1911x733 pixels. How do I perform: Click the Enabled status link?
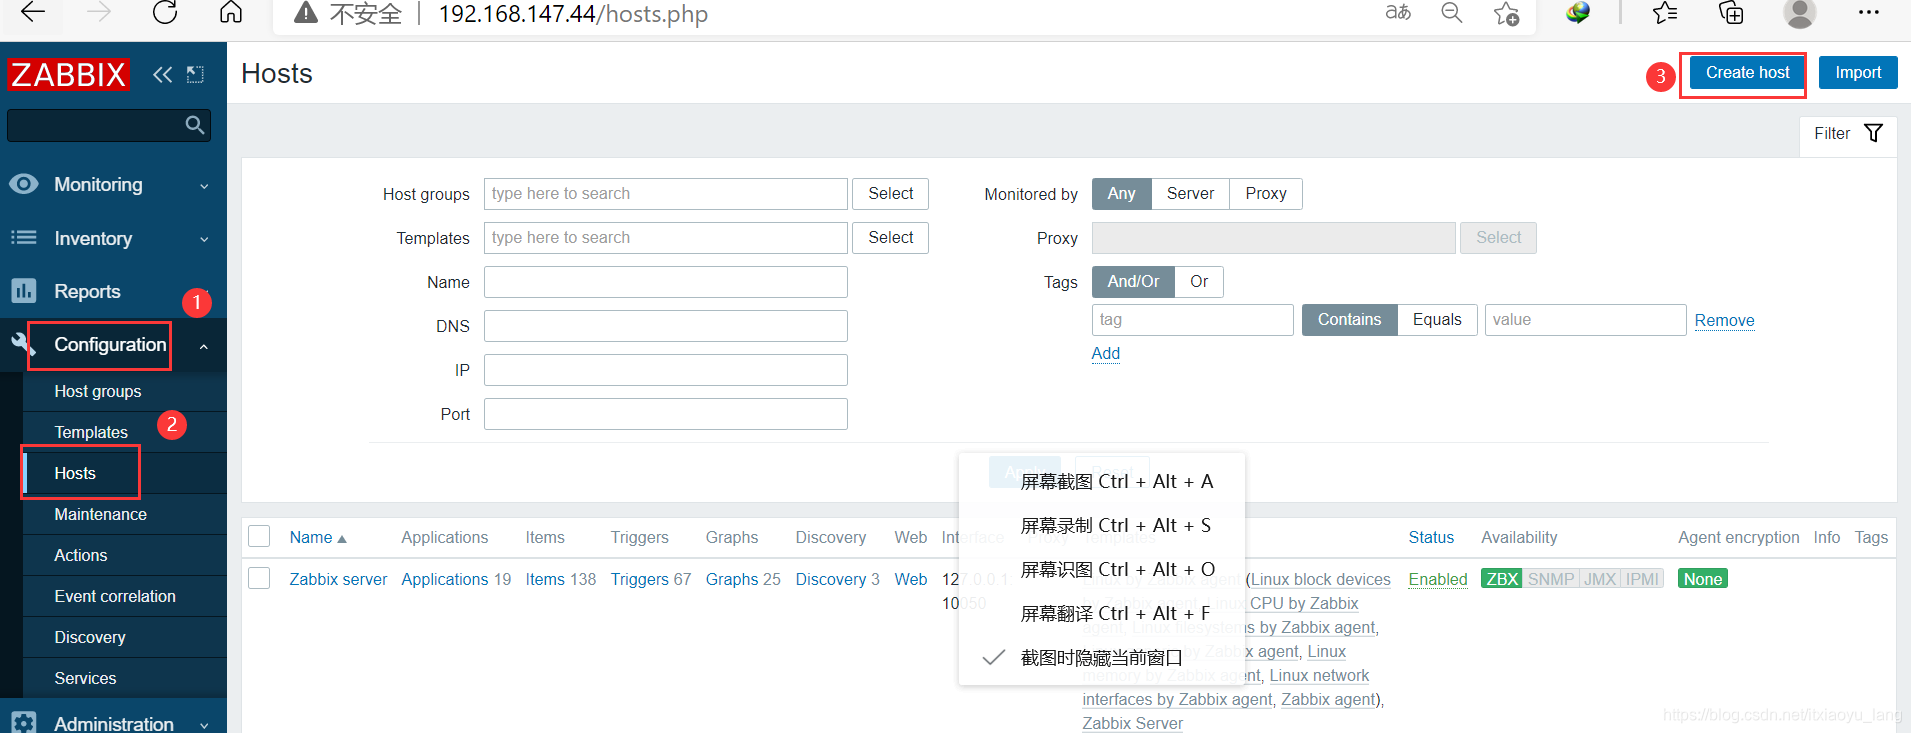(x=1438, y=579)
